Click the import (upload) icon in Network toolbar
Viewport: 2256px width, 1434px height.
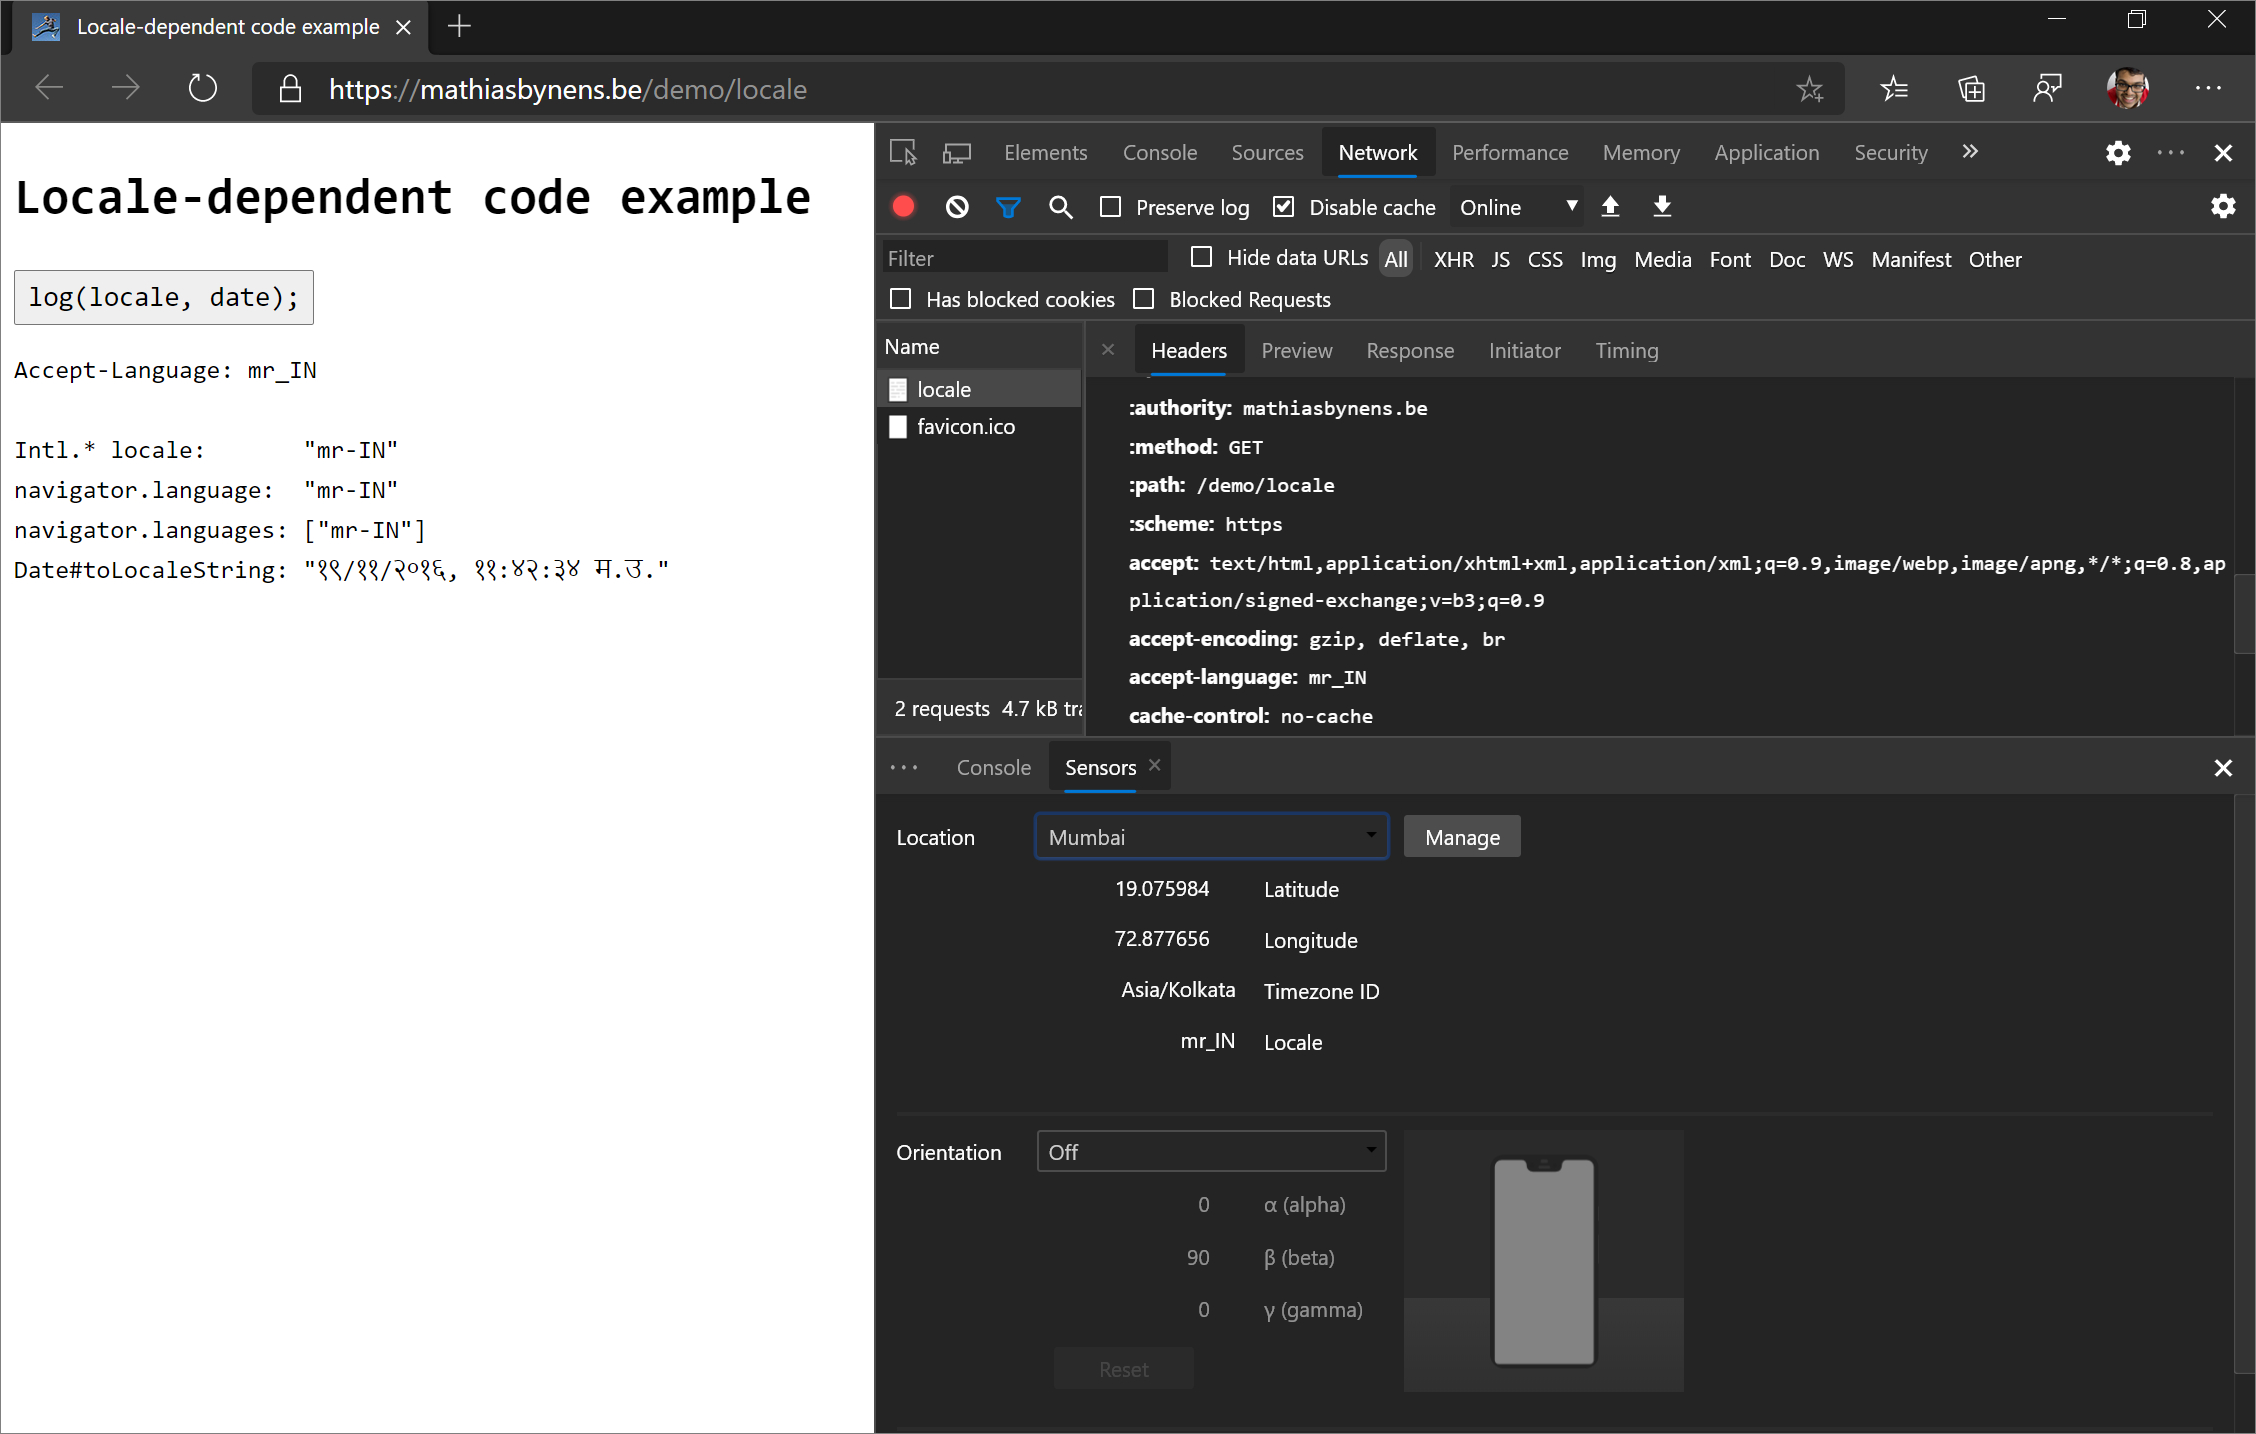pos(1610,207)
